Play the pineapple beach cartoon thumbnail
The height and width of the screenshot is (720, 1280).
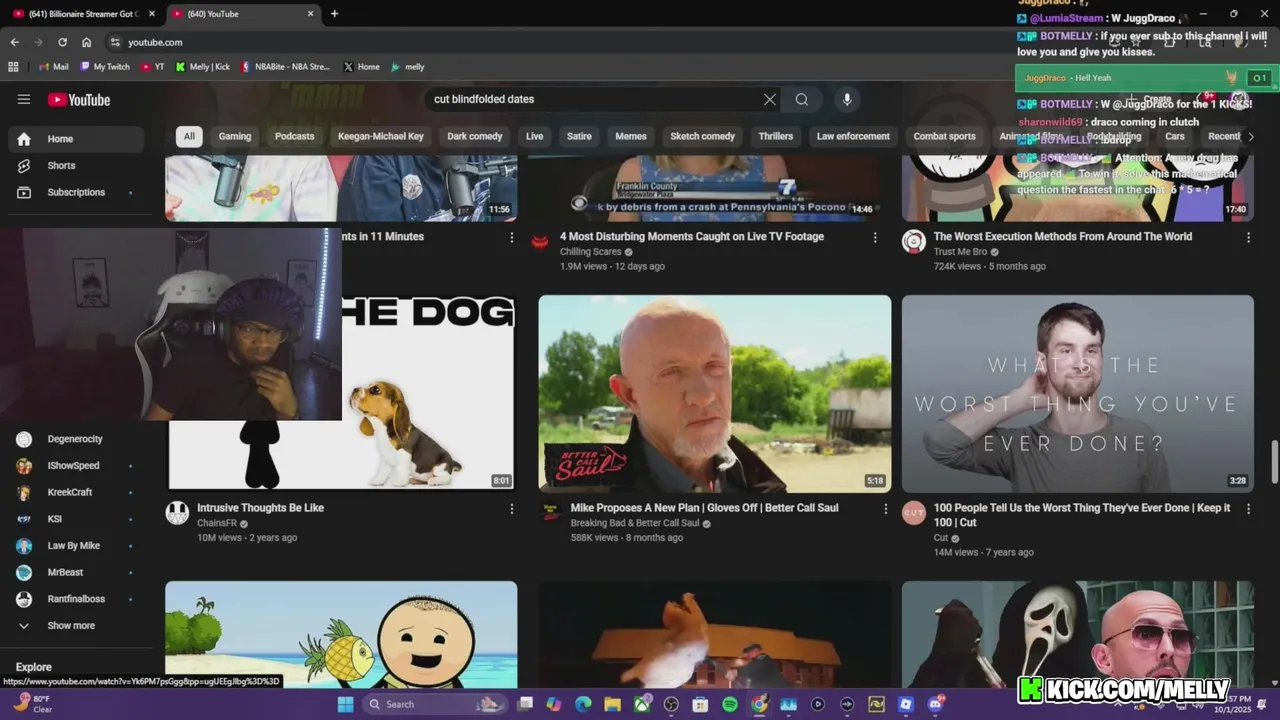pos(341,633)
